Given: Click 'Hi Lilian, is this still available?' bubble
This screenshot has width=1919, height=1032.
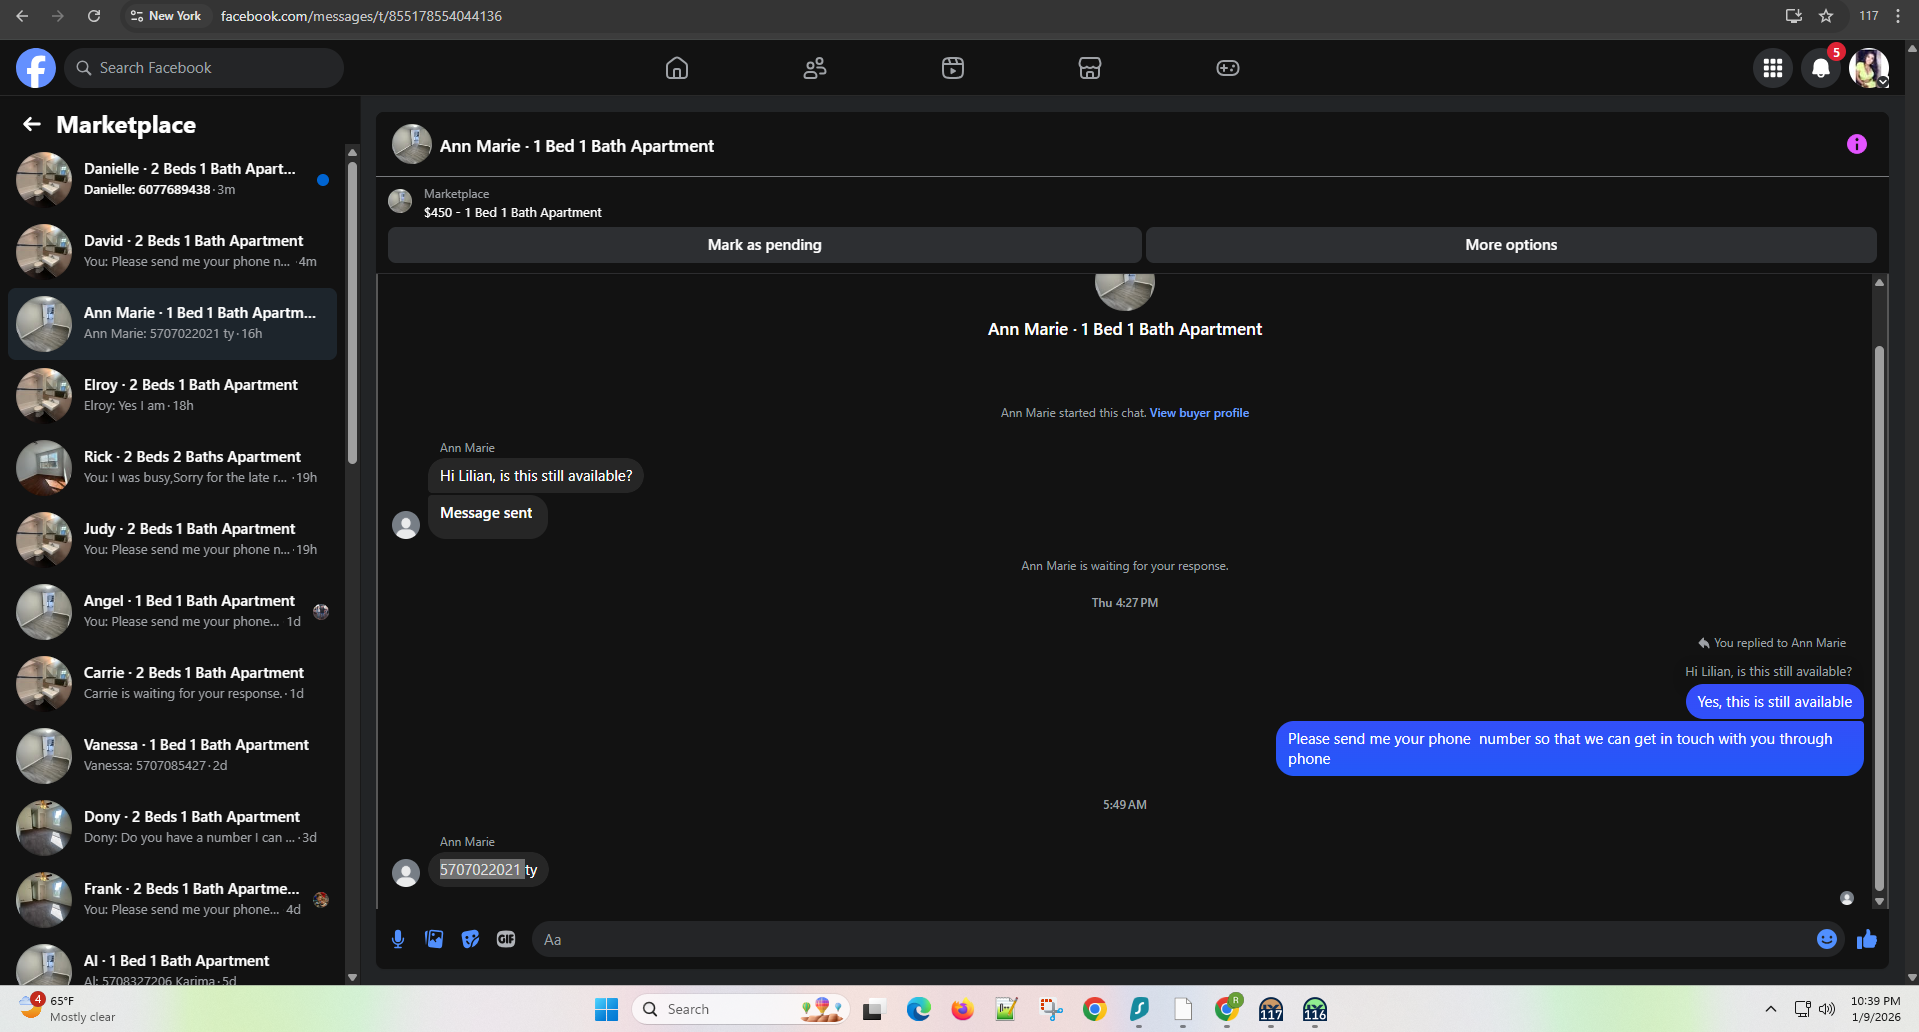Looking at the screenshot, I should pos(536,476).
